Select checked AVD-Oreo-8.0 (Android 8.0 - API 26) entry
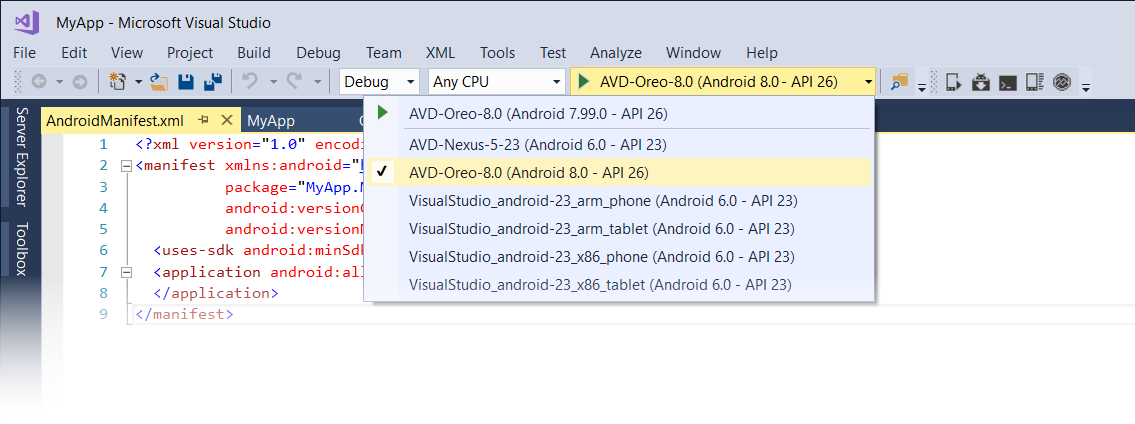The image size is (1135, 424). 620,172
